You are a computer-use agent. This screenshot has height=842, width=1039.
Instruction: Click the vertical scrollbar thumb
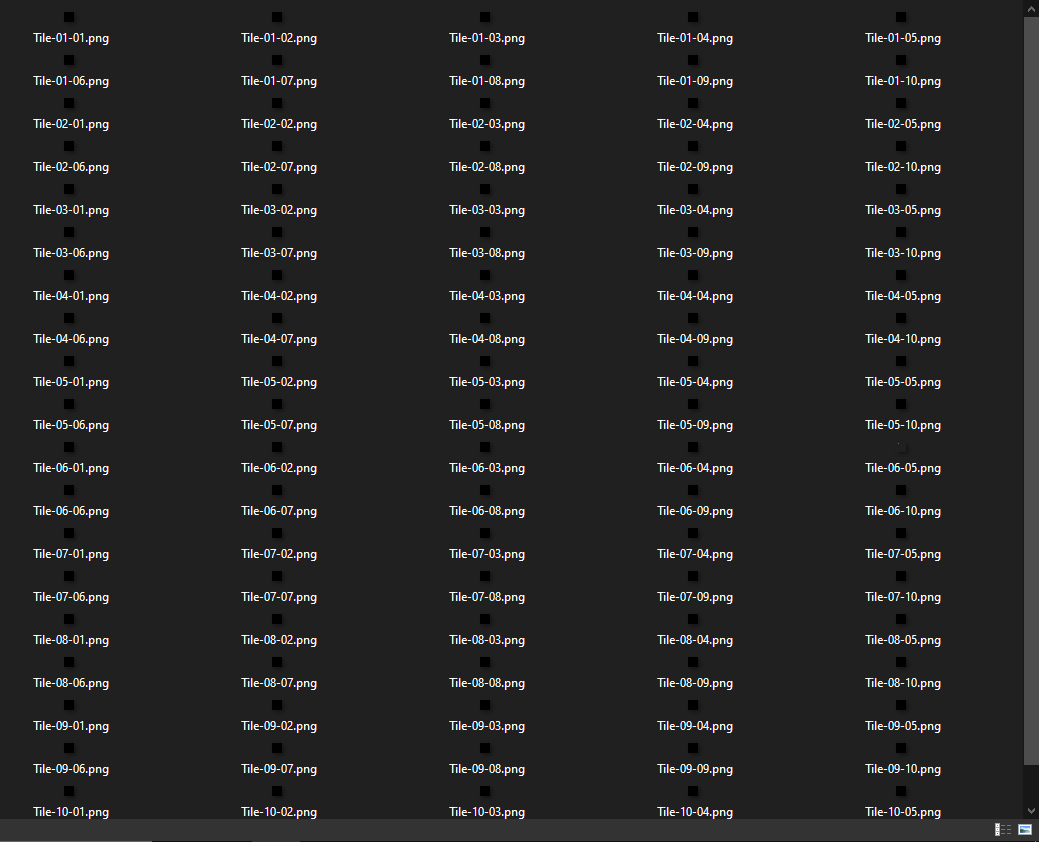point(1031,391)
